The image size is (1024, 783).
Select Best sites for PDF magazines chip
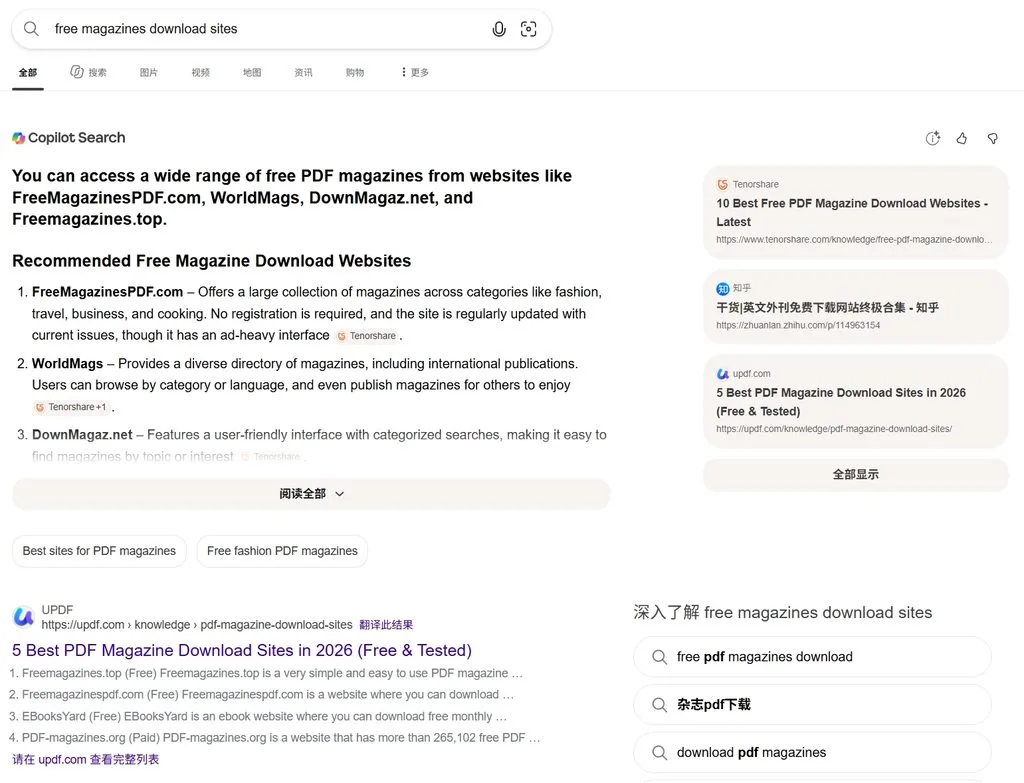tap(99, 551)
